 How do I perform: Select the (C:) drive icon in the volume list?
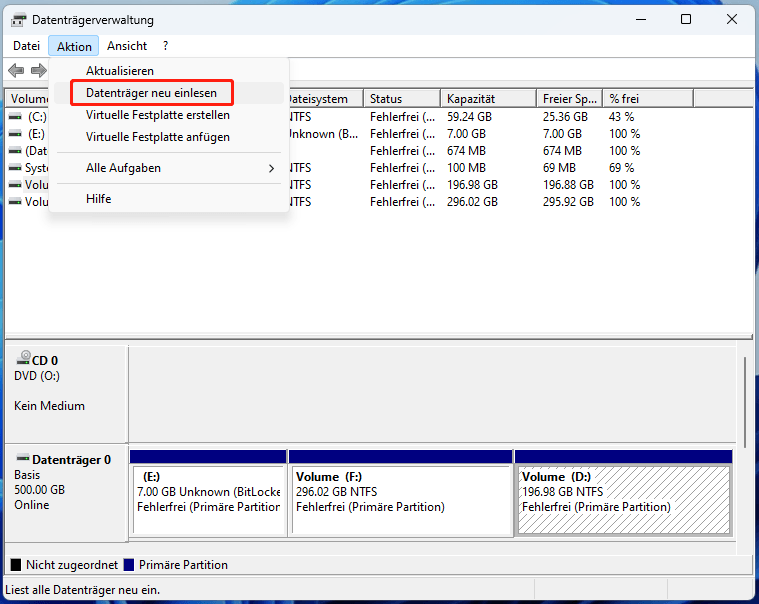(15, 117)
